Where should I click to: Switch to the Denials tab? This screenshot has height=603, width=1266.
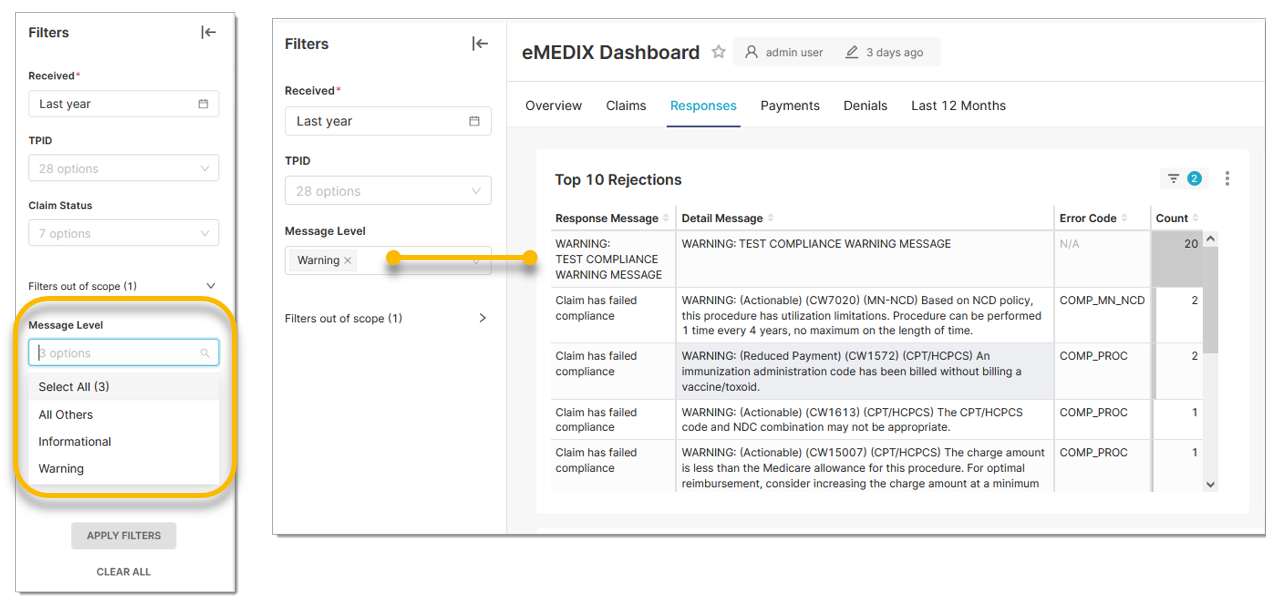coord(865,106)
